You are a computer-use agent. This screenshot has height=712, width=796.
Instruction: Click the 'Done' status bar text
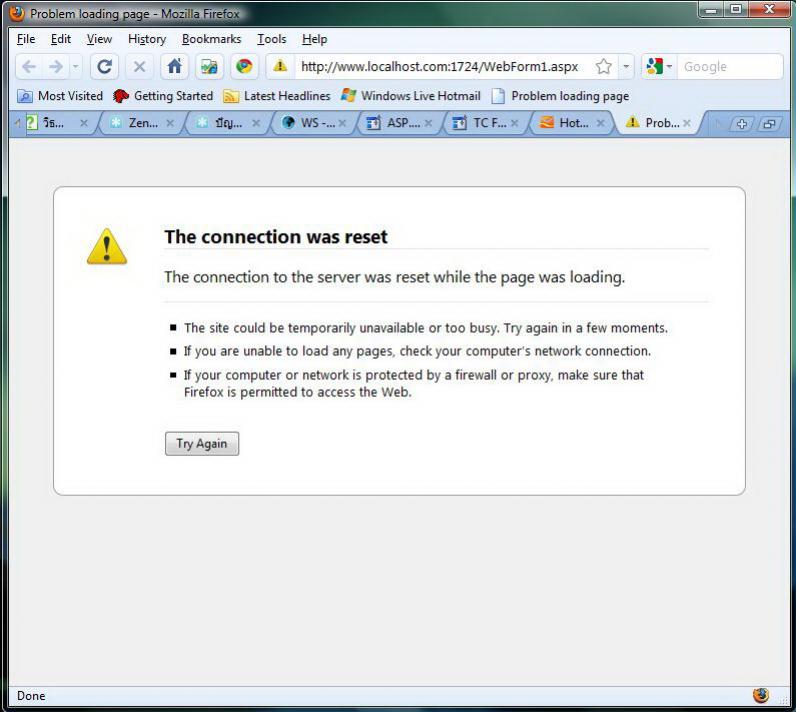[x=31, y=696]
